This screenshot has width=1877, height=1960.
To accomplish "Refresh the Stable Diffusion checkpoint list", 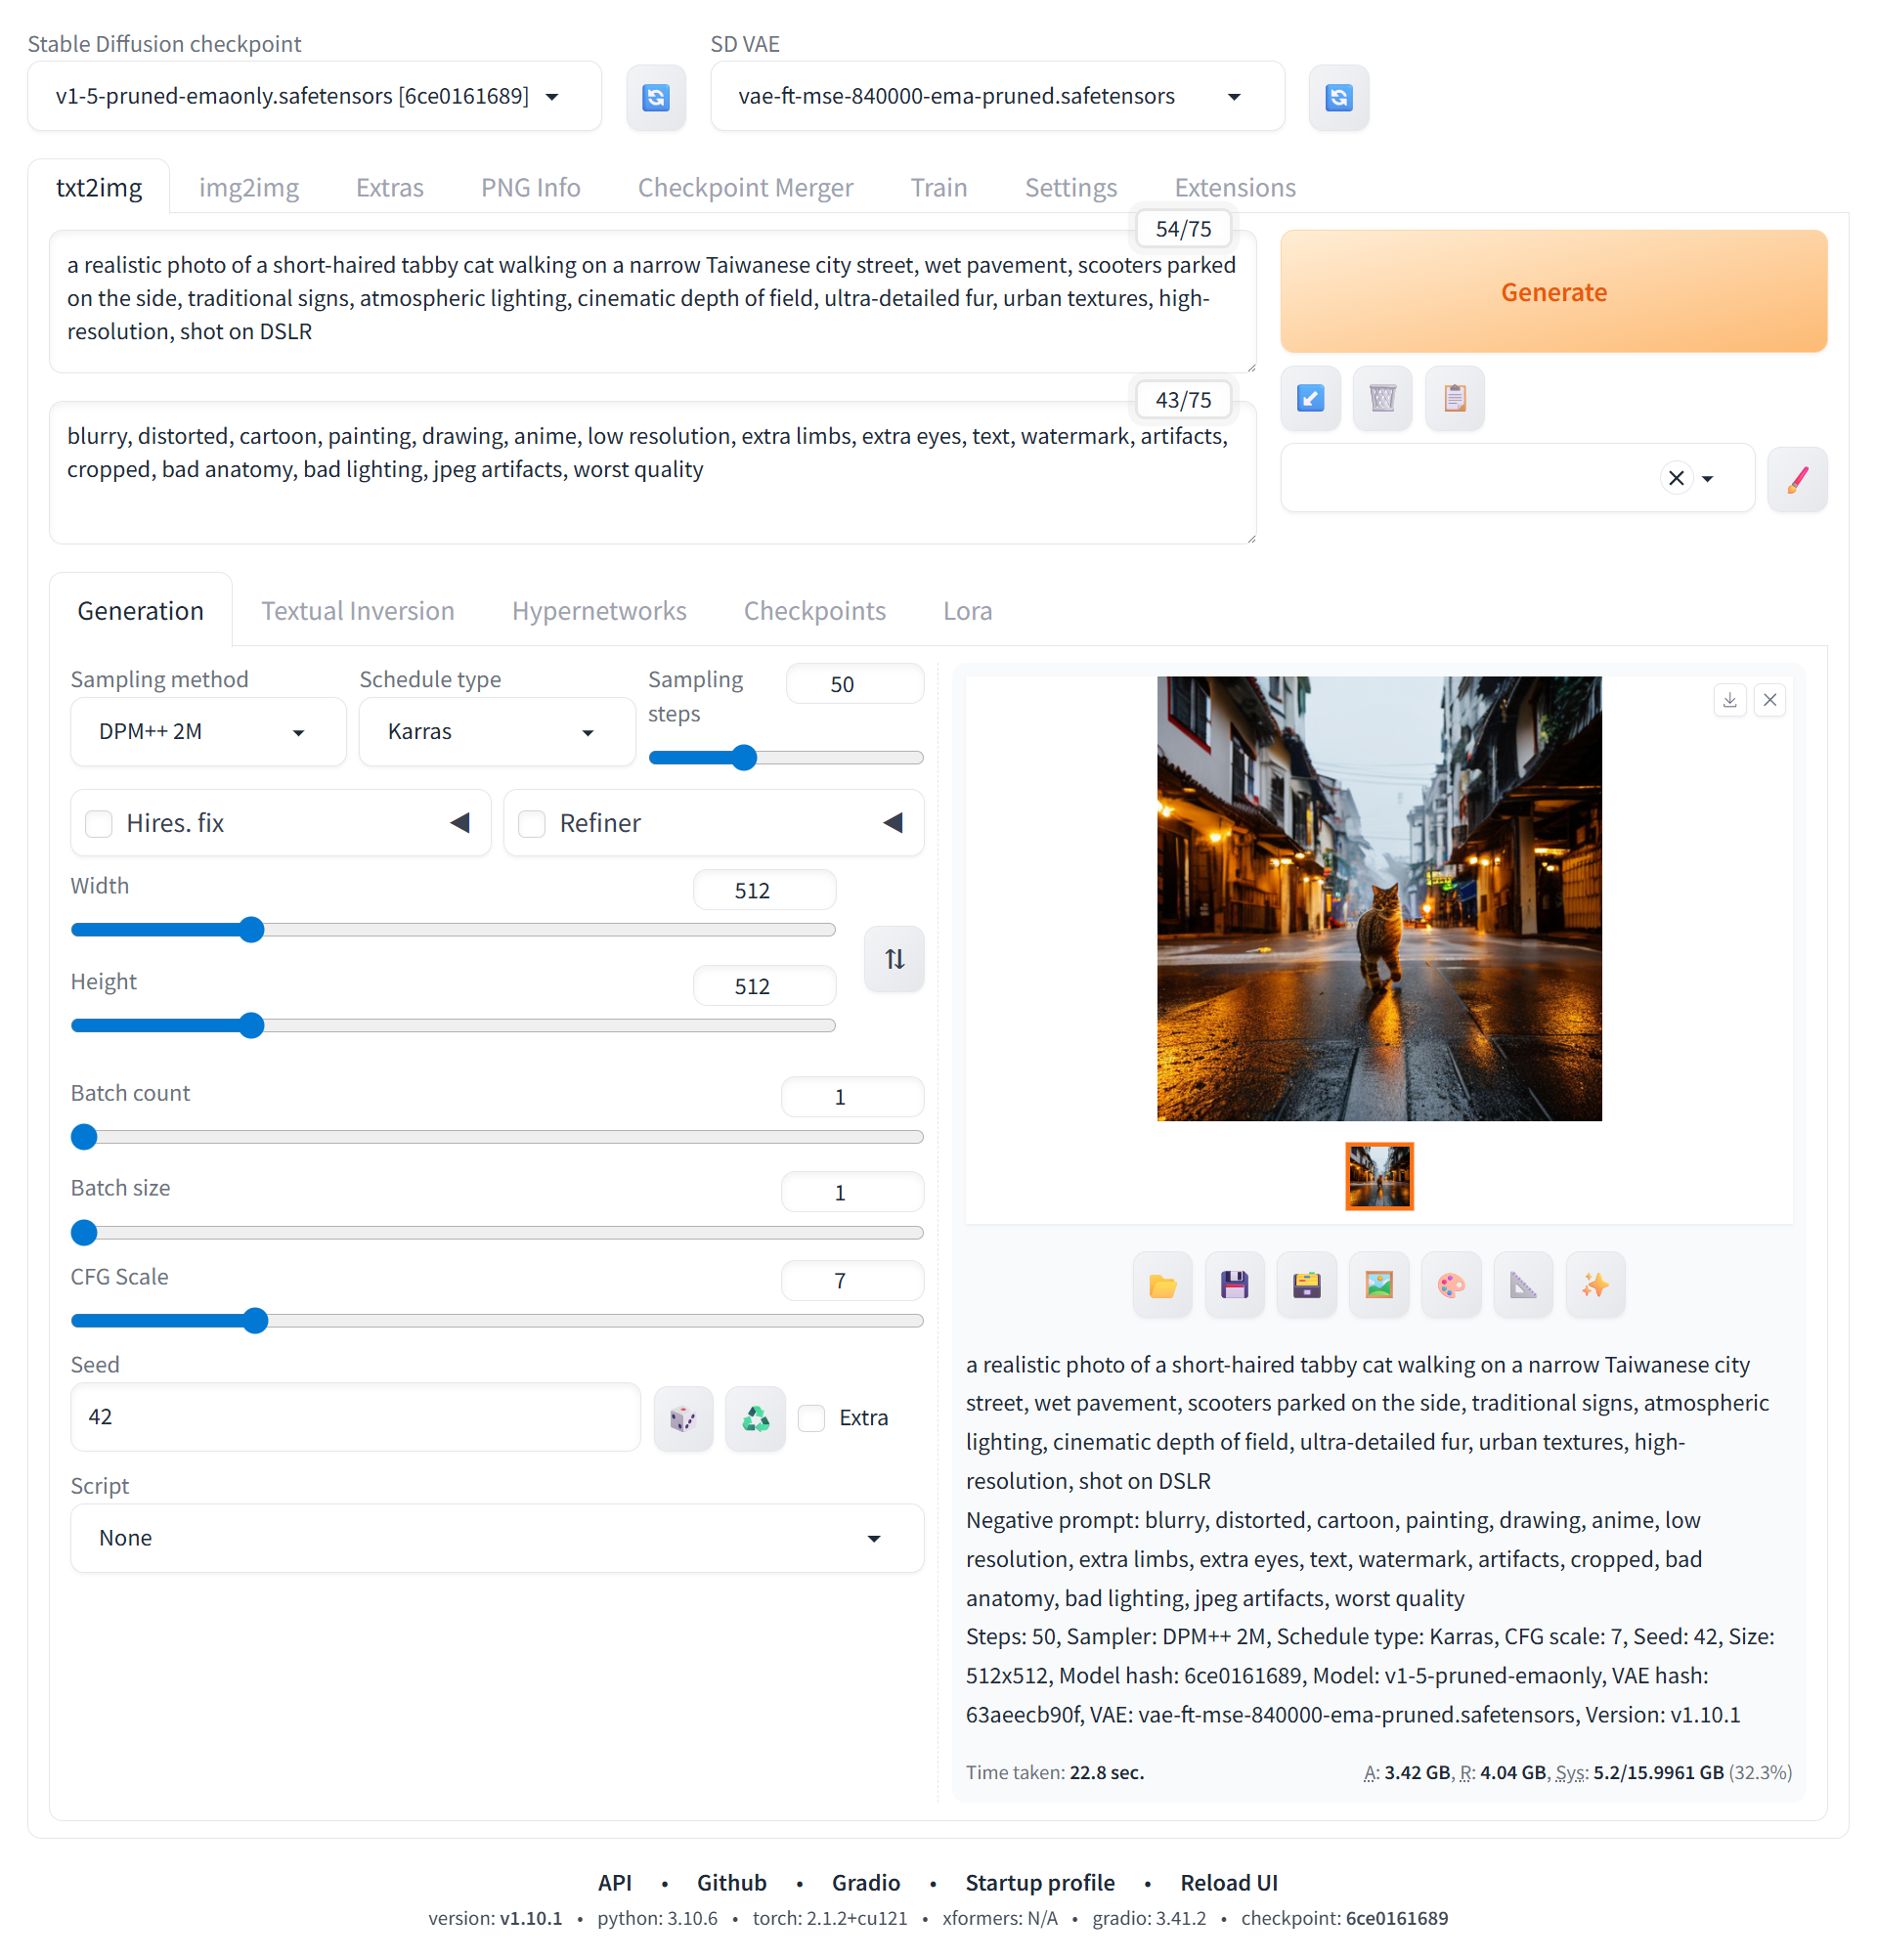I will [x=655, y=97].
